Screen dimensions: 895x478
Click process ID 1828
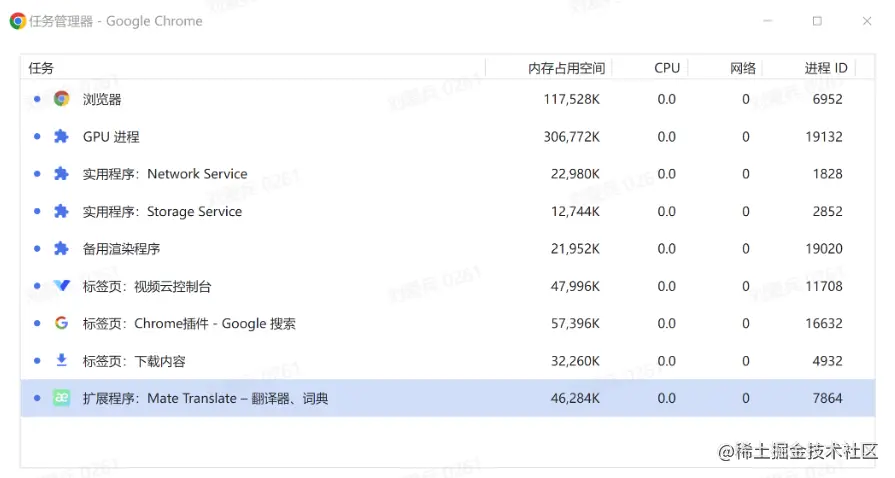[828, 174]
